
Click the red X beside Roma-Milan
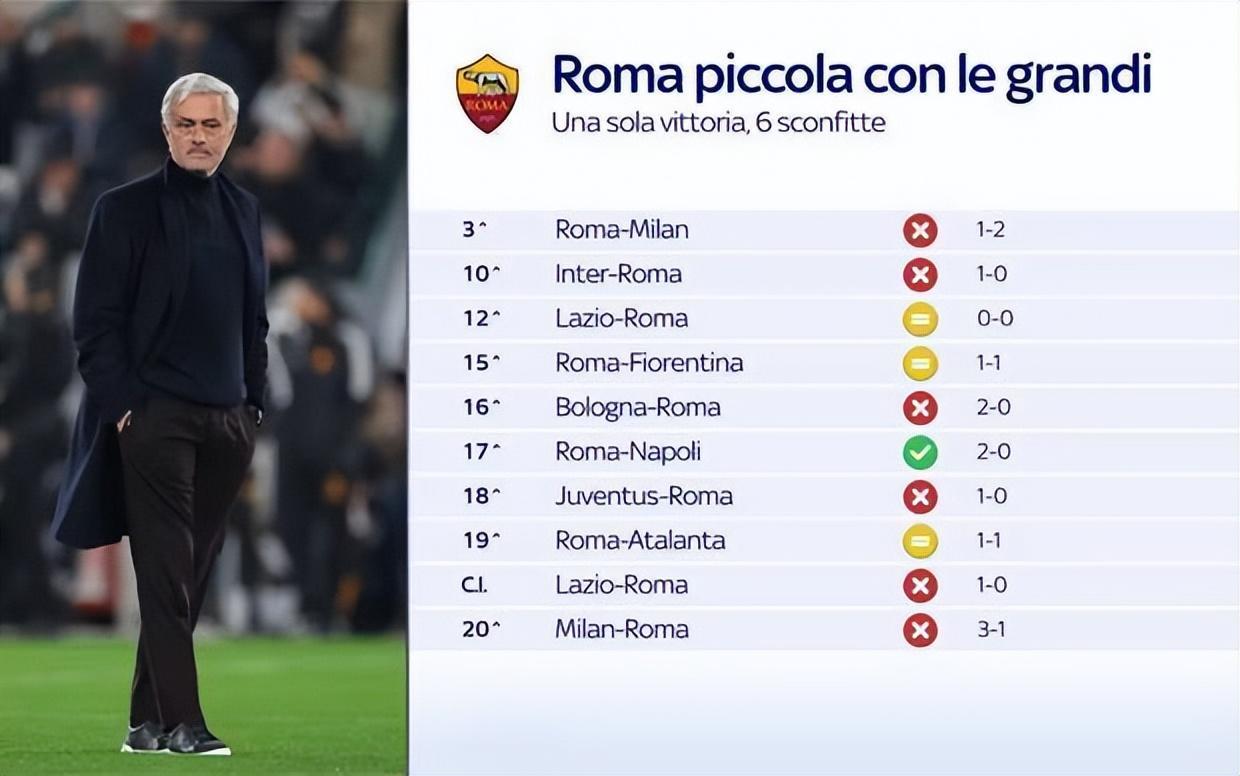920,231
